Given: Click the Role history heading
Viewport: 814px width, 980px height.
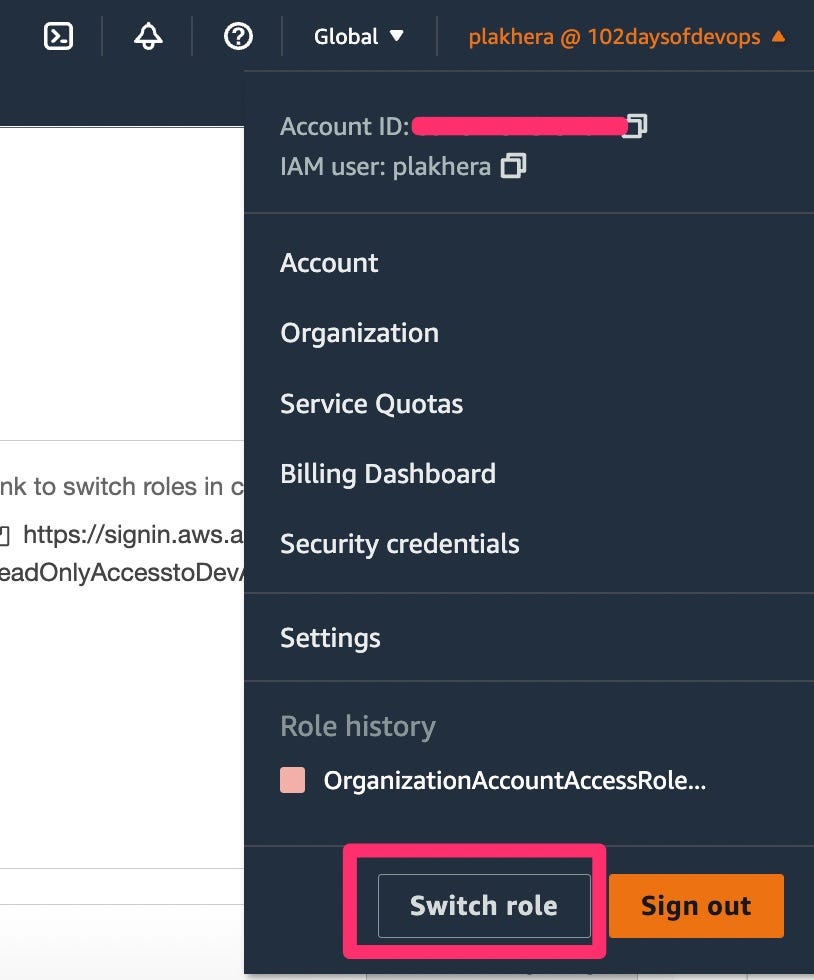Looking at the screenshot, I should point(357,726).
